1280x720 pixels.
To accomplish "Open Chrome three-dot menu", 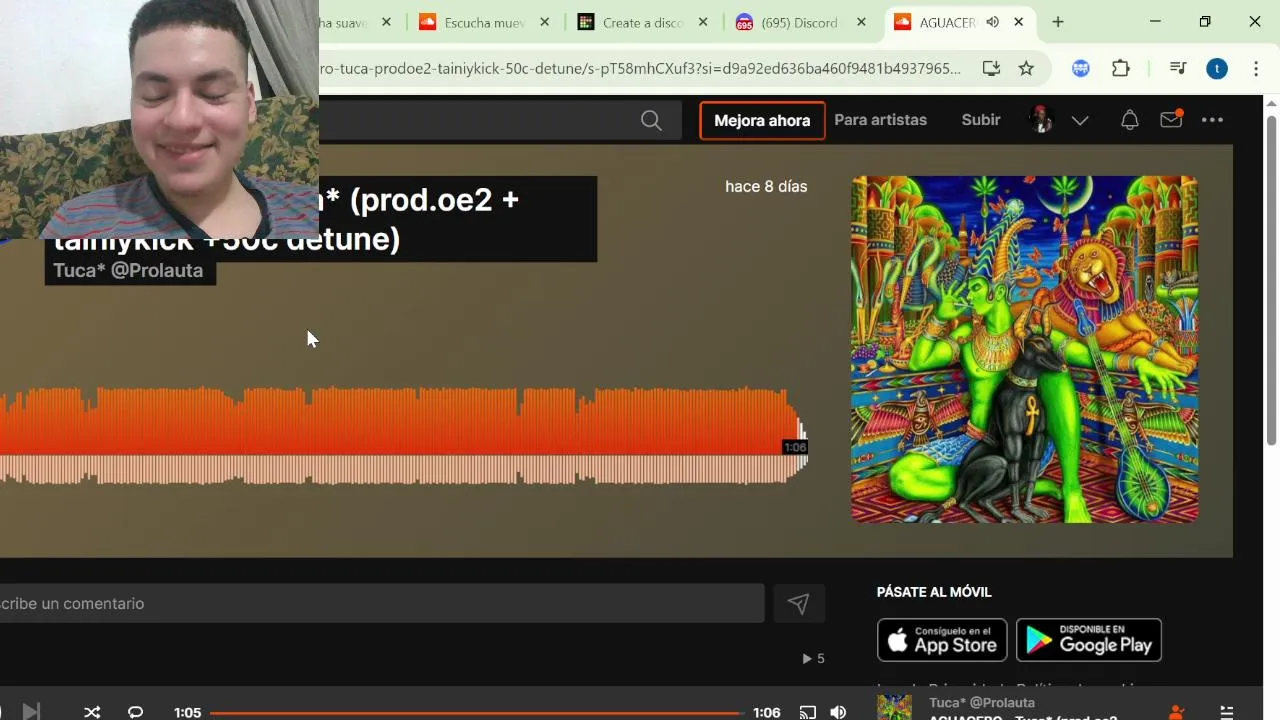I will (x=1256, y=69).
